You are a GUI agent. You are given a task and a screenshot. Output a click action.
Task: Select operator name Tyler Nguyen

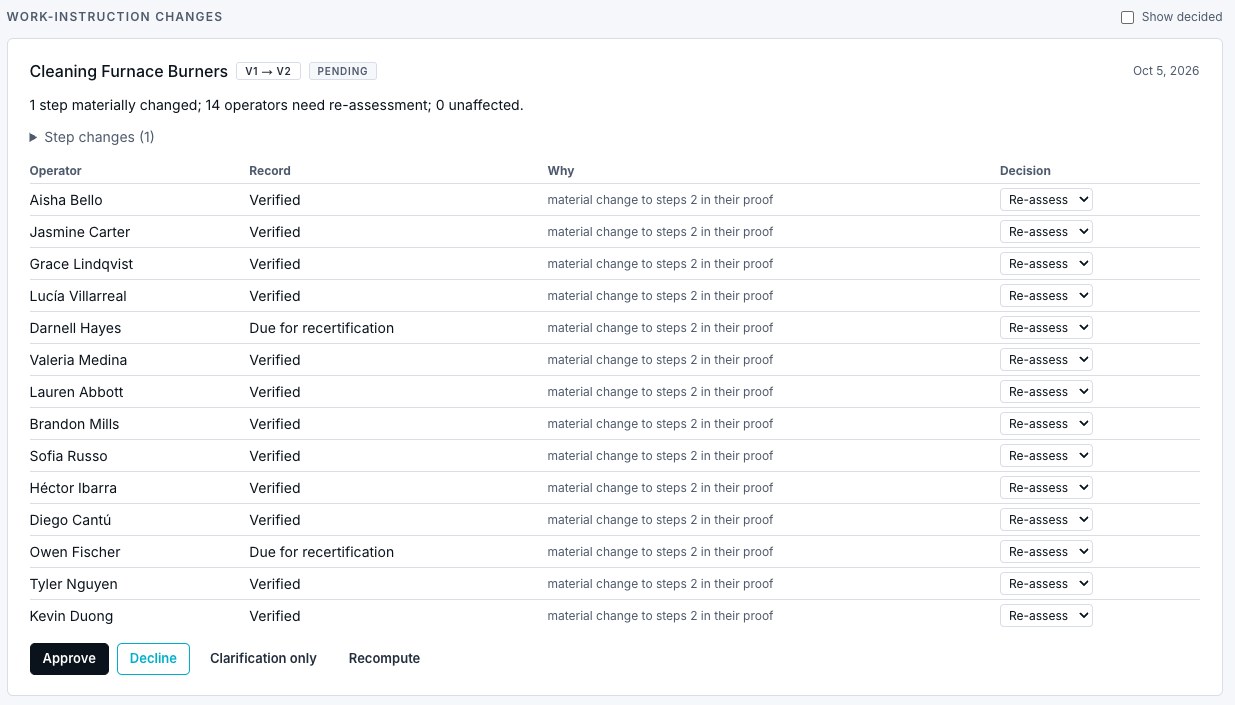tap(74, 584)
